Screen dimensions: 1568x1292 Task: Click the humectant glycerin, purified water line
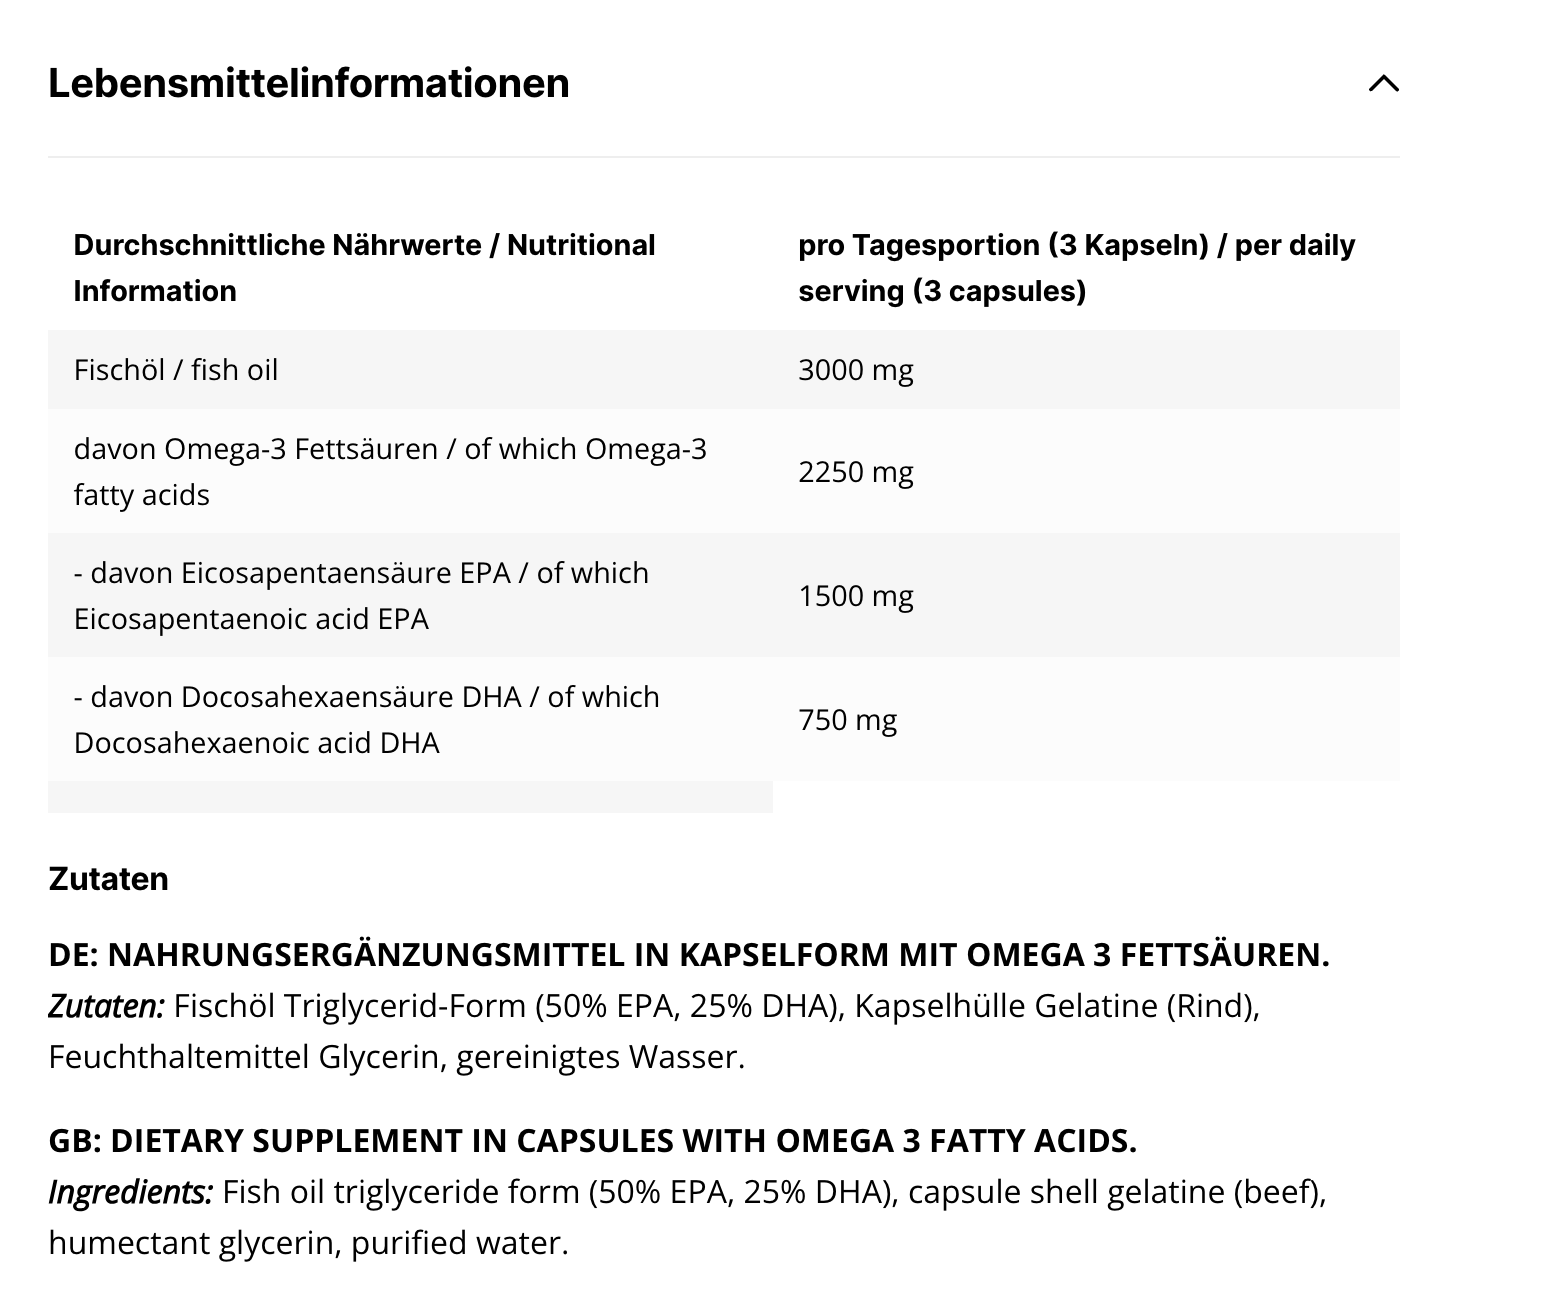pyautogui.click(x=308, y=1243)
